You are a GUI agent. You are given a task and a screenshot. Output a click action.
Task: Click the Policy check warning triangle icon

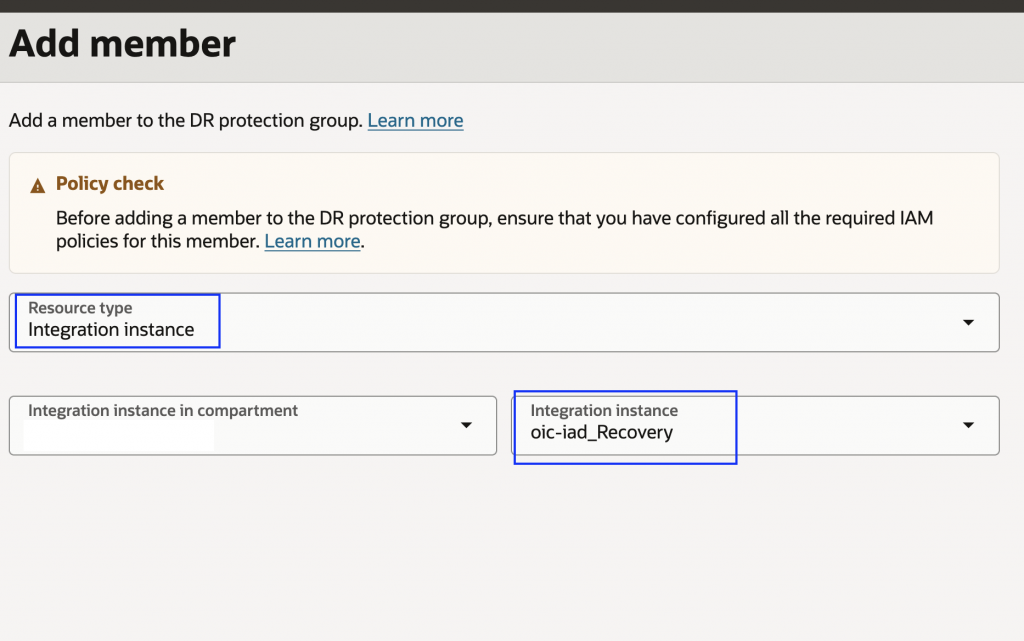pos(38,185)
